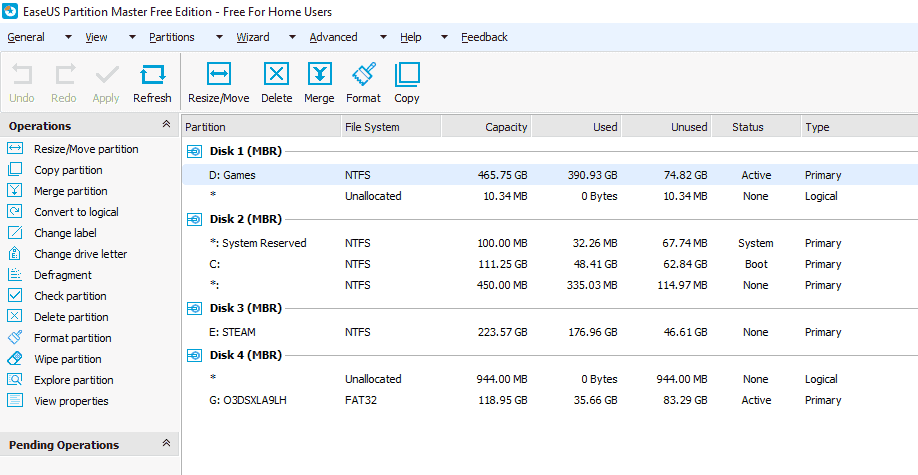918x475 pixels.
Task: Click the Delete toolbar icon
Action: (276, 74)
